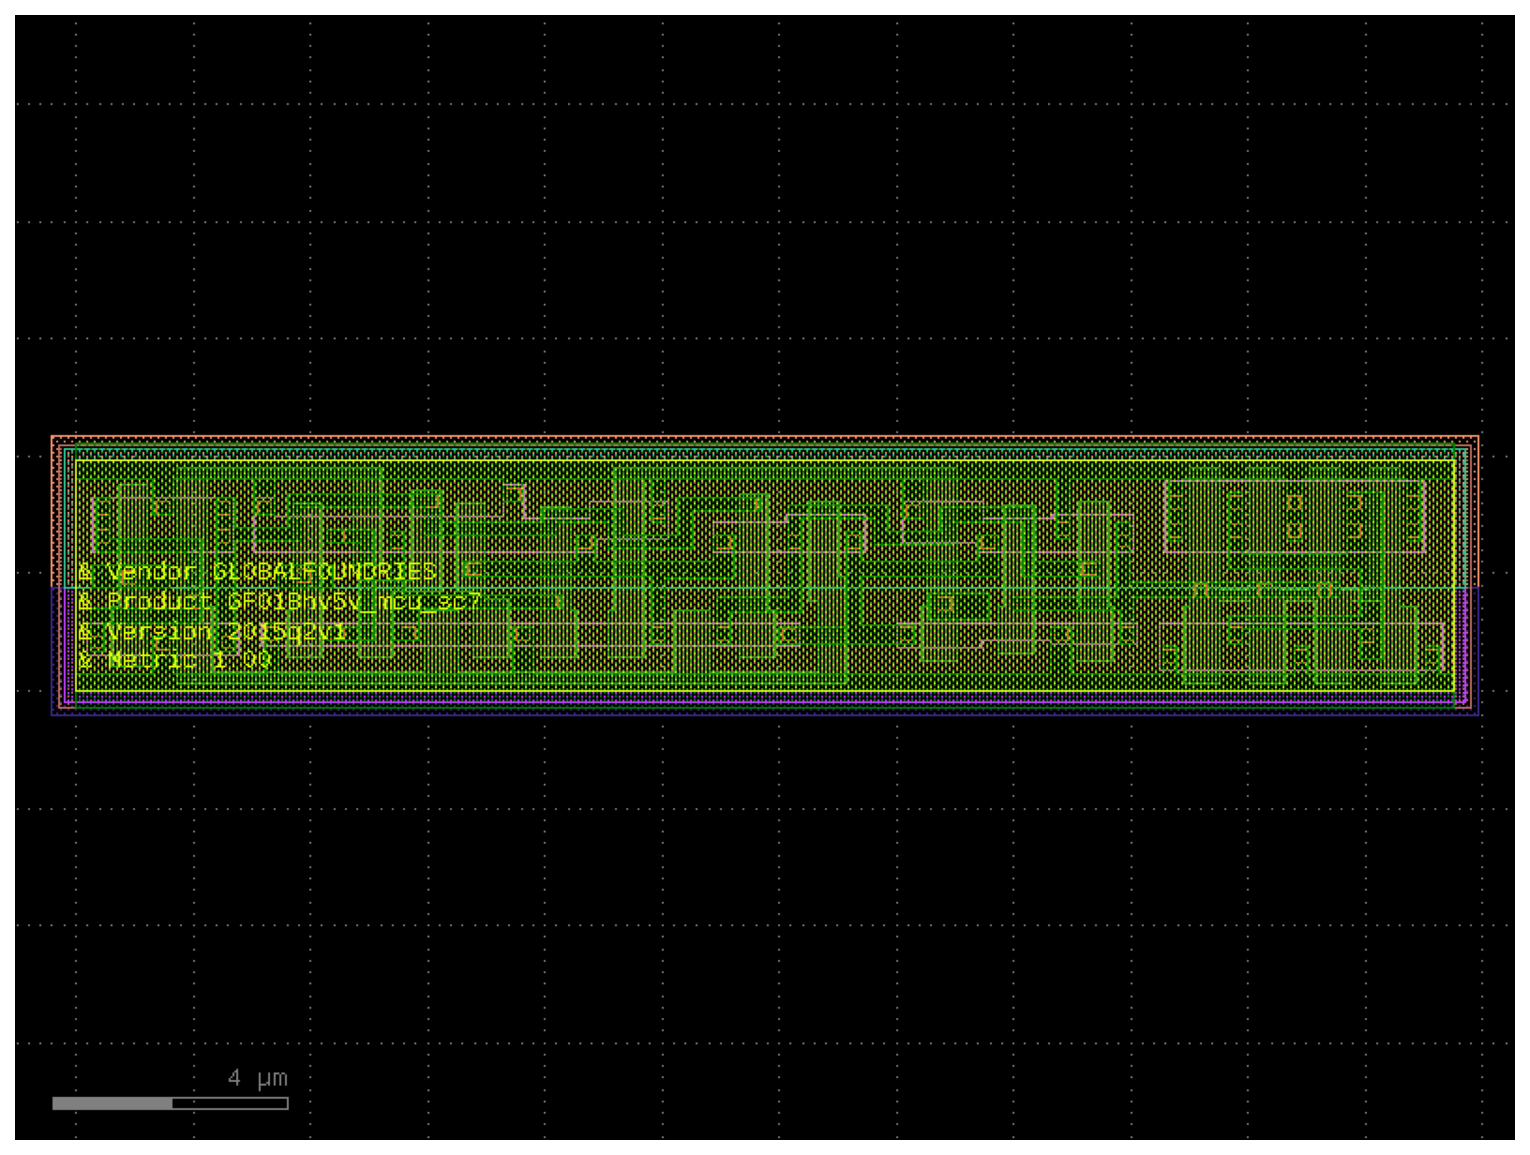Click the "& Product GF018hv5v_mcu_sc7" label
The image size is (1530, 1155).
point(280,601)
